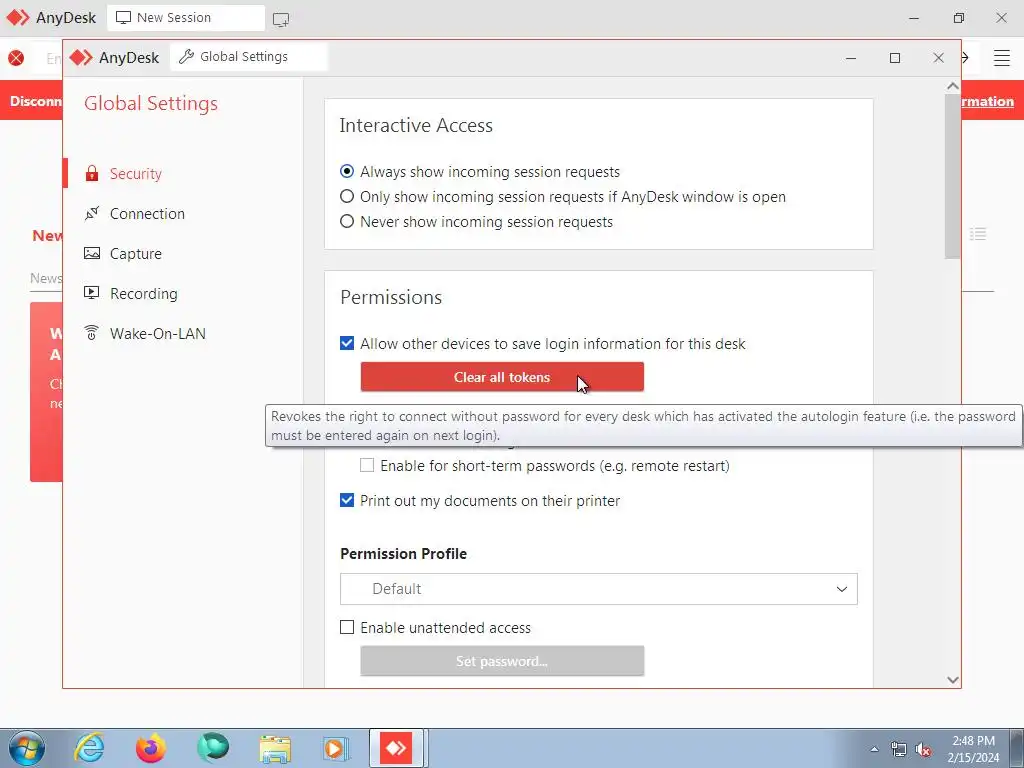The width and height of the screenshot is (1024, 768).
Task: Open the Wake-On-LAN settings section
Action: tap(157, 333)
